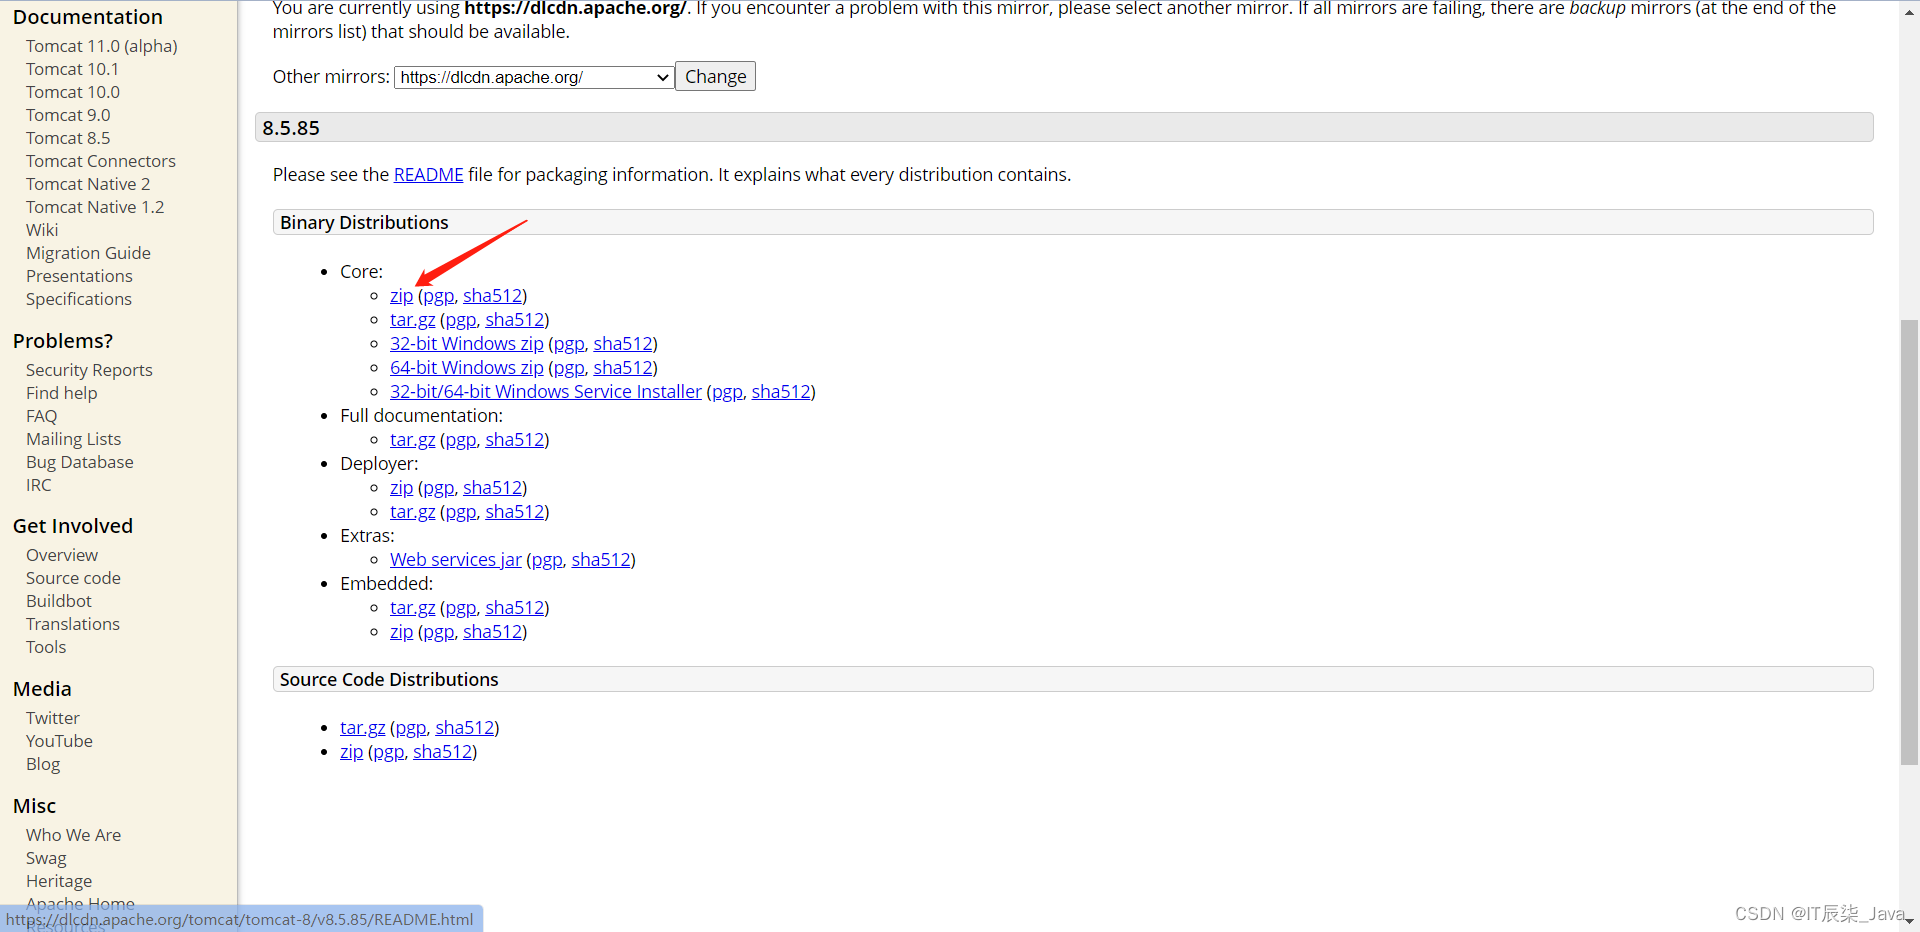Open Tomcat 10.0 documentation
Screen dimensions: 1920x932
tap(73, 92)
